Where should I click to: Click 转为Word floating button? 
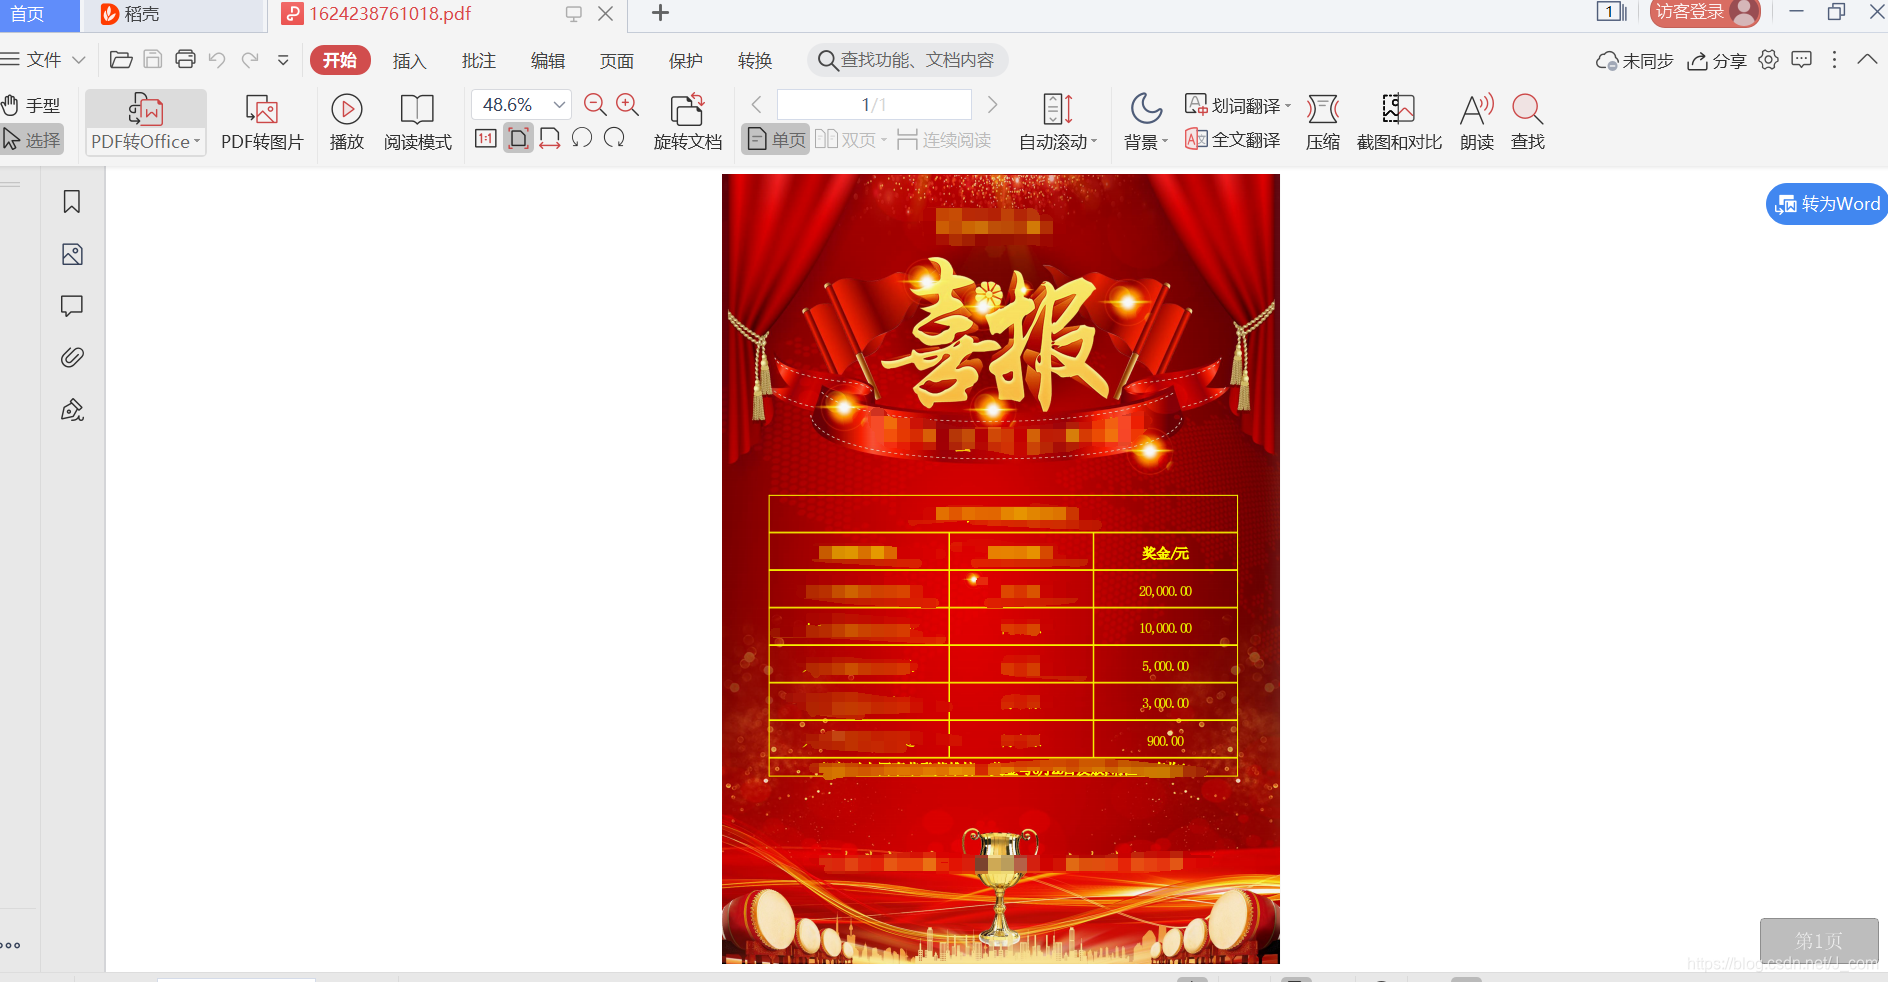pos(1827,204)
